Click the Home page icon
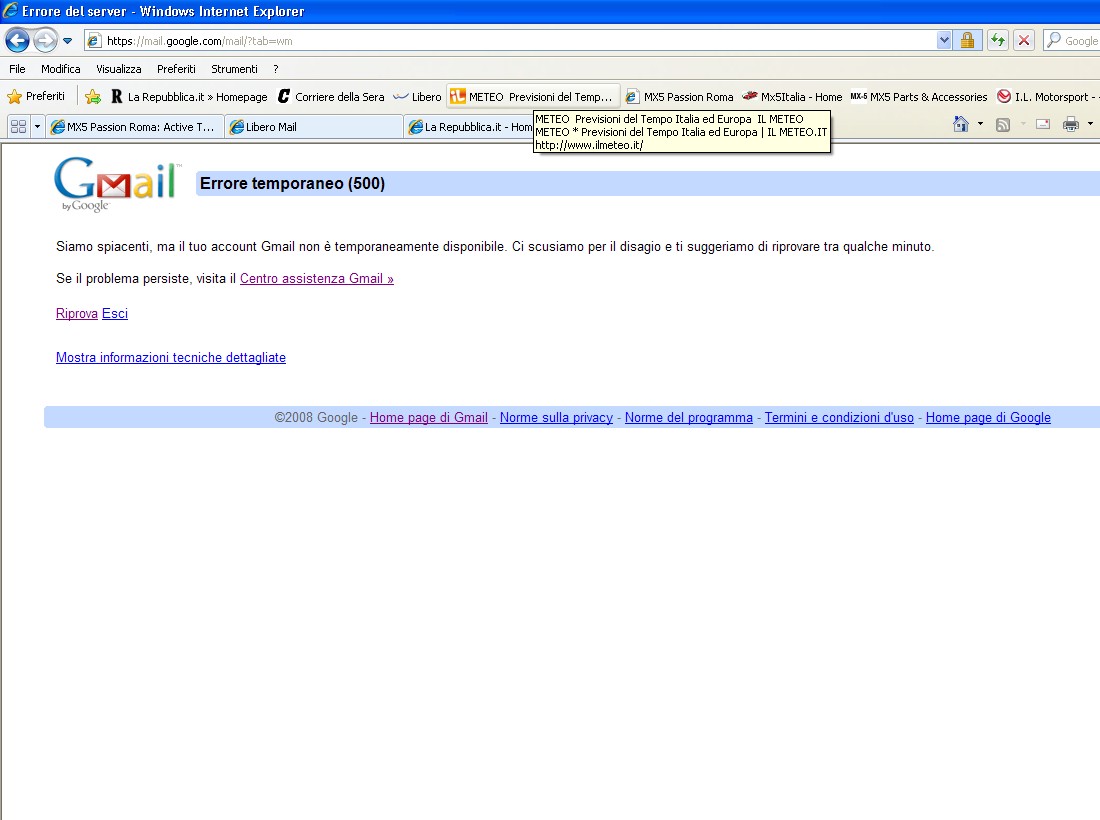Image resolution: width=1100 pixels, height=820 pixels. coord(960,124)
